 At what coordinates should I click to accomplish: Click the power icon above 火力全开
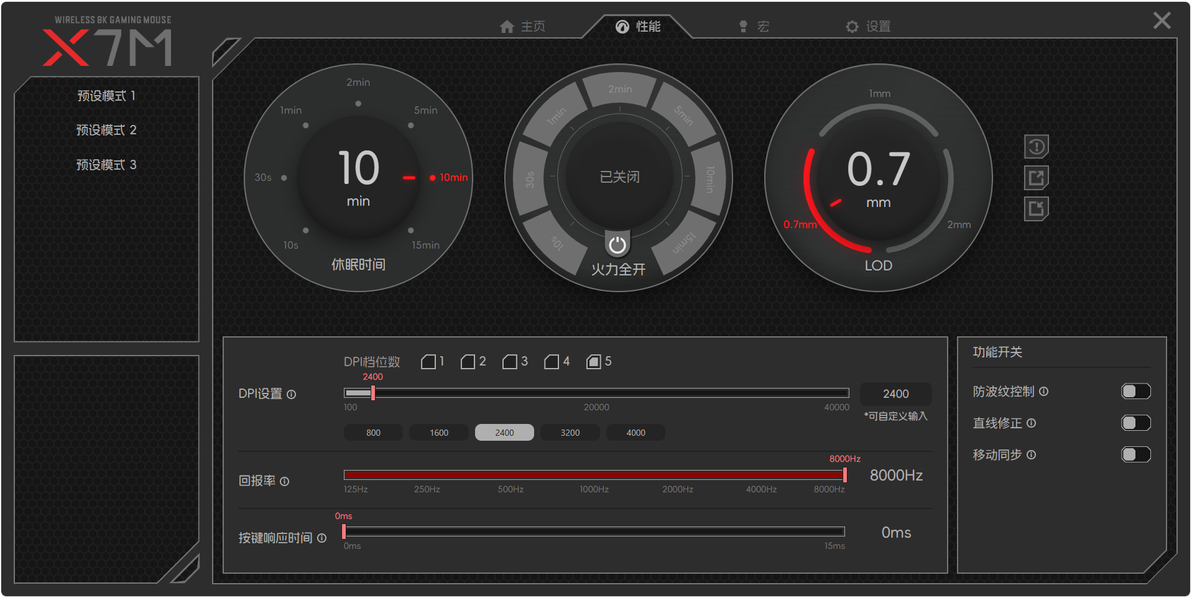pyautogui.click(x=618, y=245)
